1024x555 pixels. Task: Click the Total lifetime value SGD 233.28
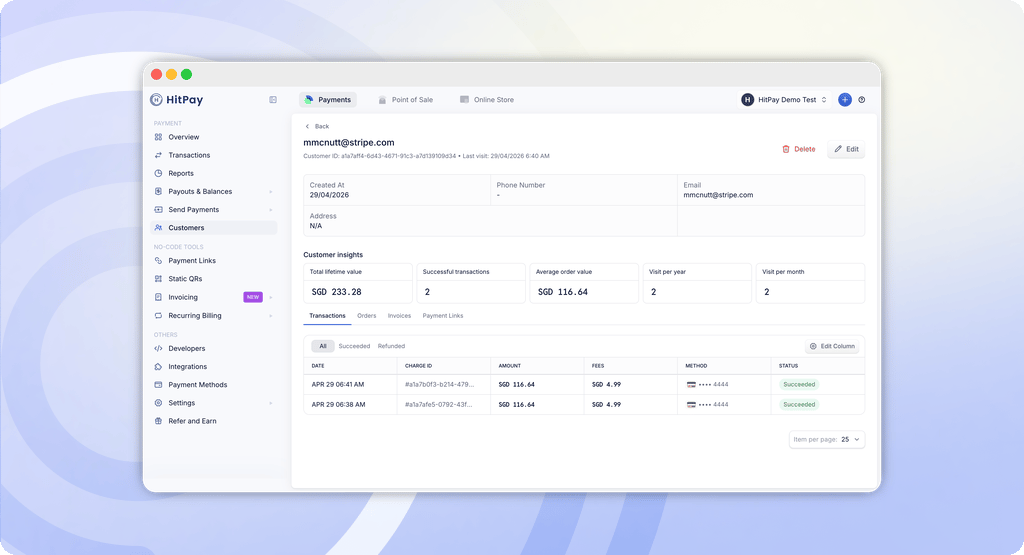[336, 292]
